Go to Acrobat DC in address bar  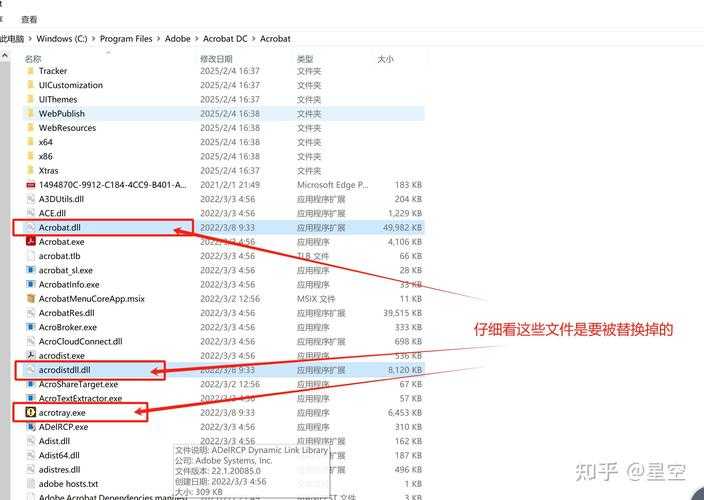coord(225,39)
